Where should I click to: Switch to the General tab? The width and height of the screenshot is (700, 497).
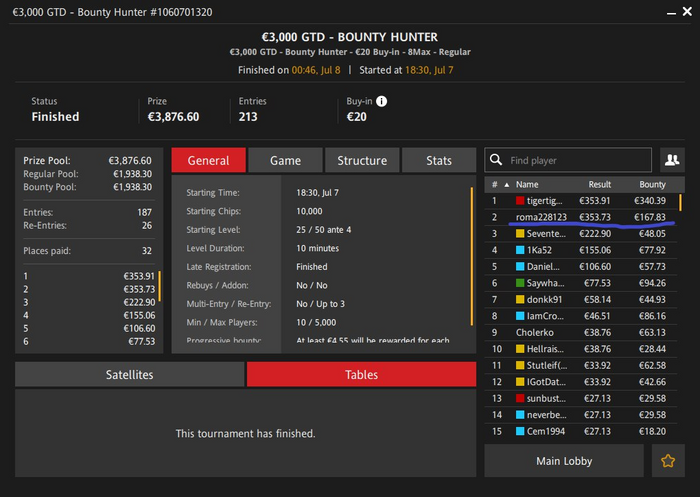208,160
